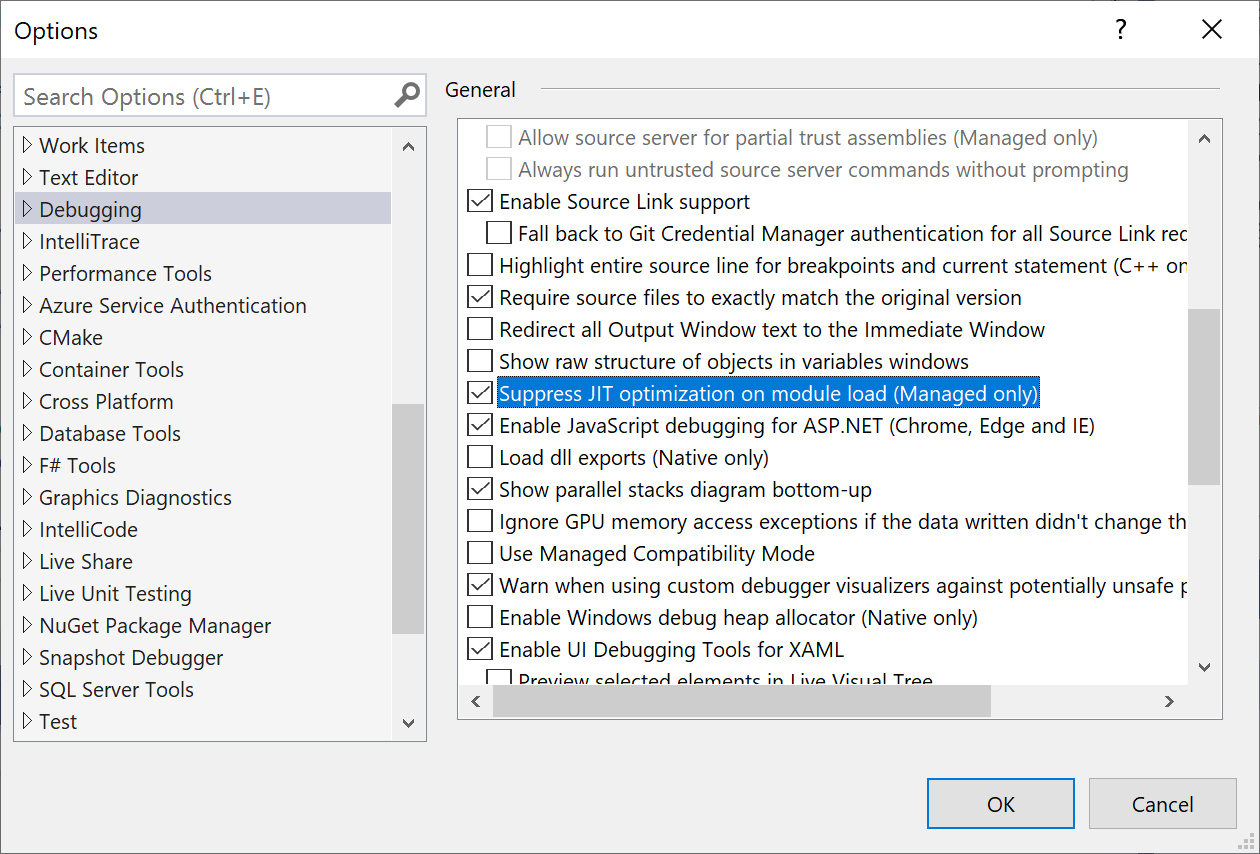Screen dimensions: 1260x854
Task: Enable Use Managed Compatibility Mode
Action: [x=479, y=552]
